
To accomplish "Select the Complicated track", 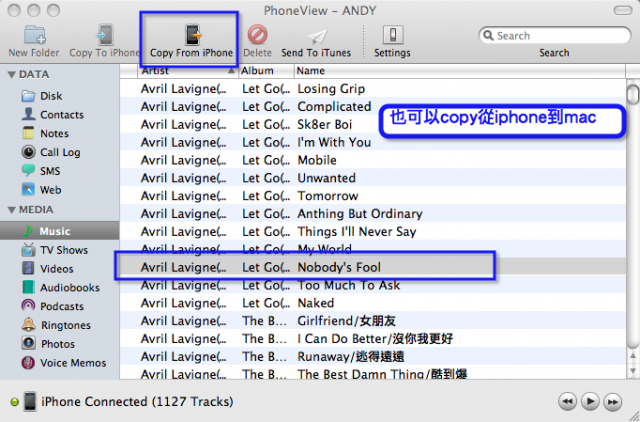I will coord(373,107).
